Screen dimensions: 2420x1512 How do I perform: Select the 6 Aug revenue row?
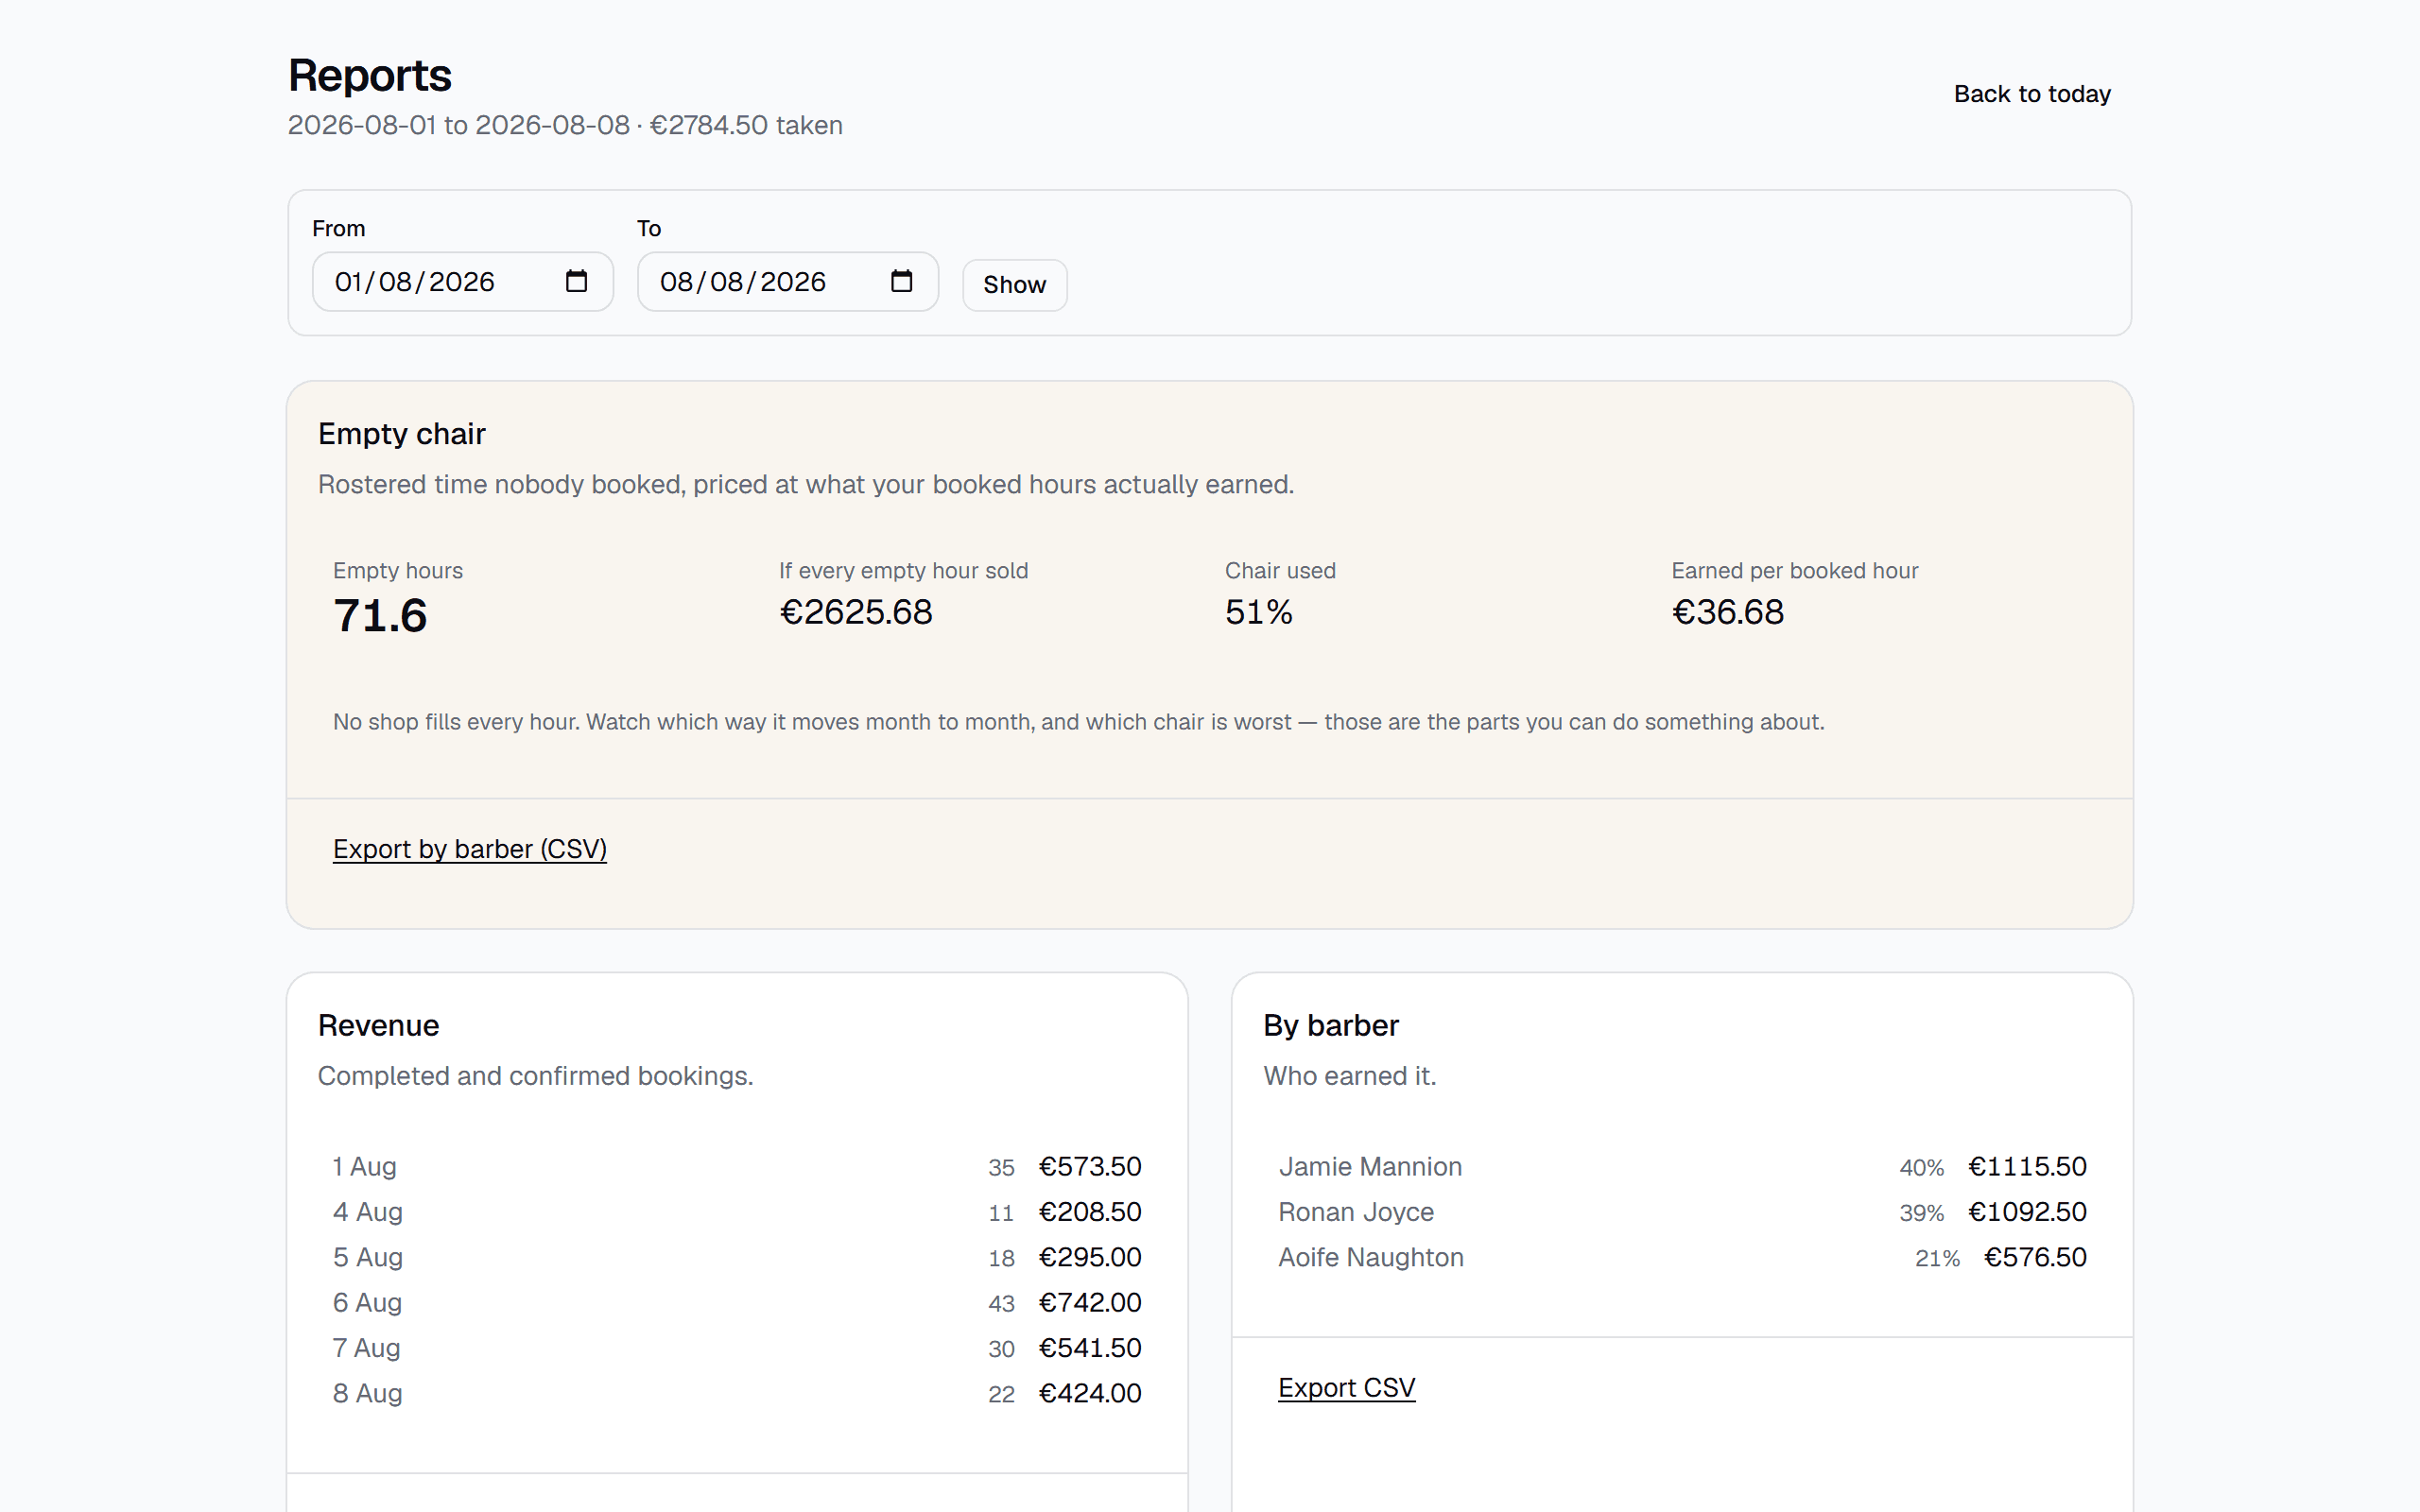coord(737,1303)
